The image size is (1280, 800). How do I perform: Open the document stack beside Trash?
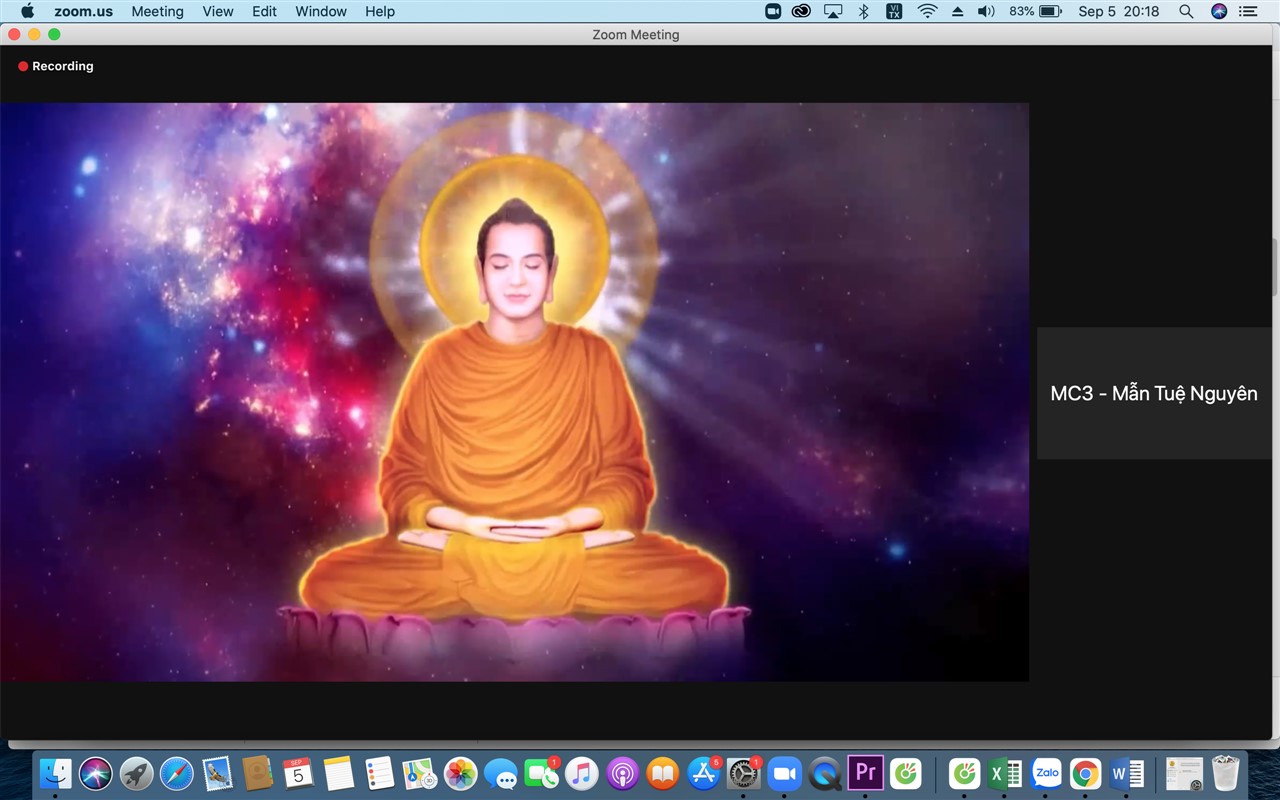click(x=1185, y=773)
